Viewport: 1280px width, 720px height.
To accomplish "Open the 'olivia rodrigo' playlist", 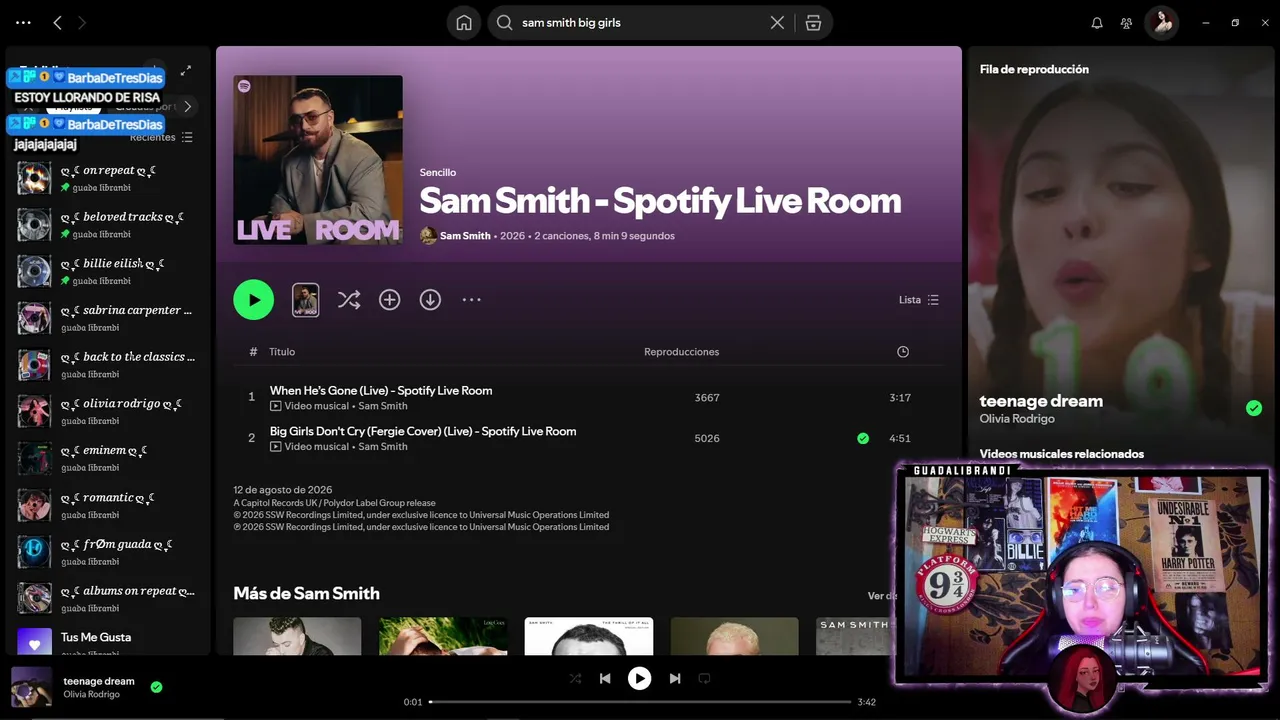I will [x=108, y=412].
